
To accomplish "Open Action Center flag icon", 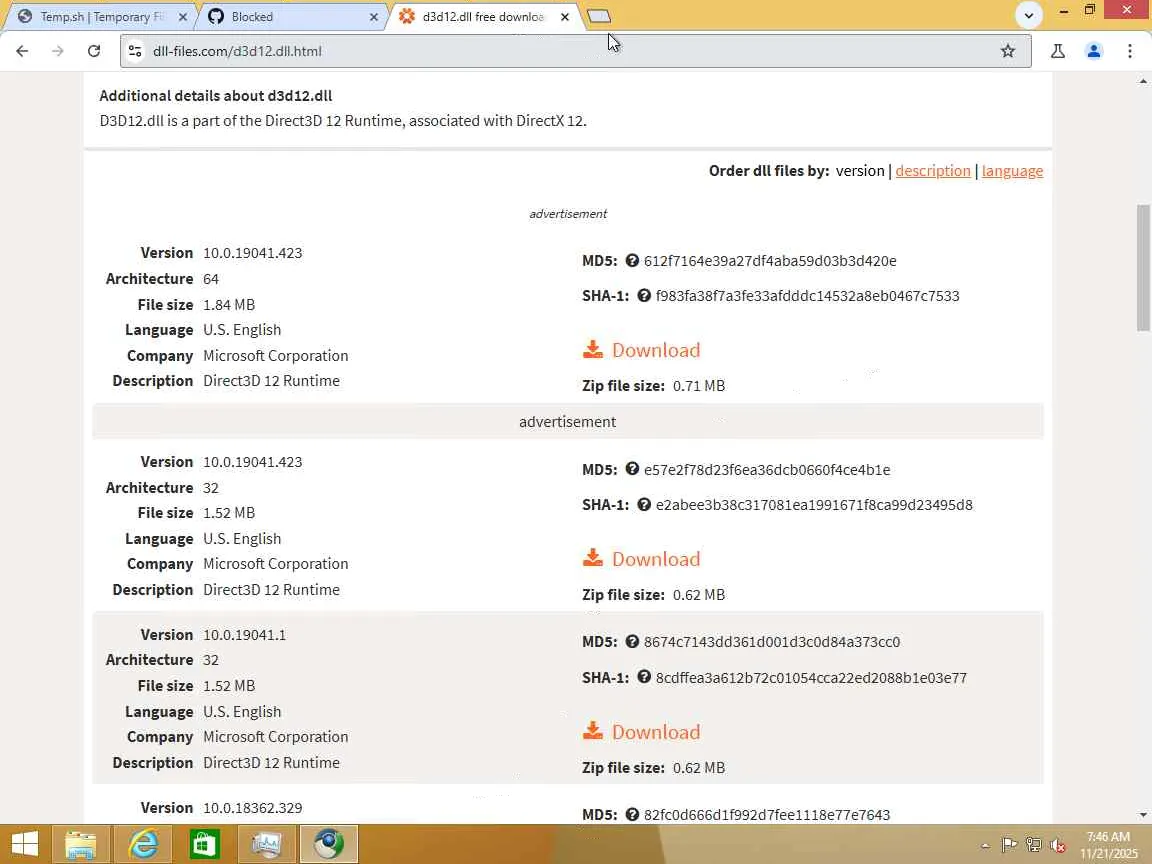I will pos(1009,845).
